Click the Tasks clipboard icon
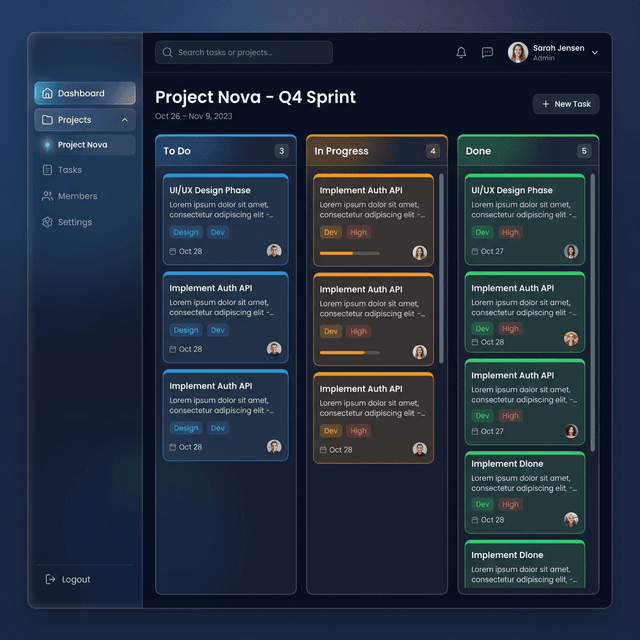Screen dimensions: 640x640 click(x=47, y=170)
